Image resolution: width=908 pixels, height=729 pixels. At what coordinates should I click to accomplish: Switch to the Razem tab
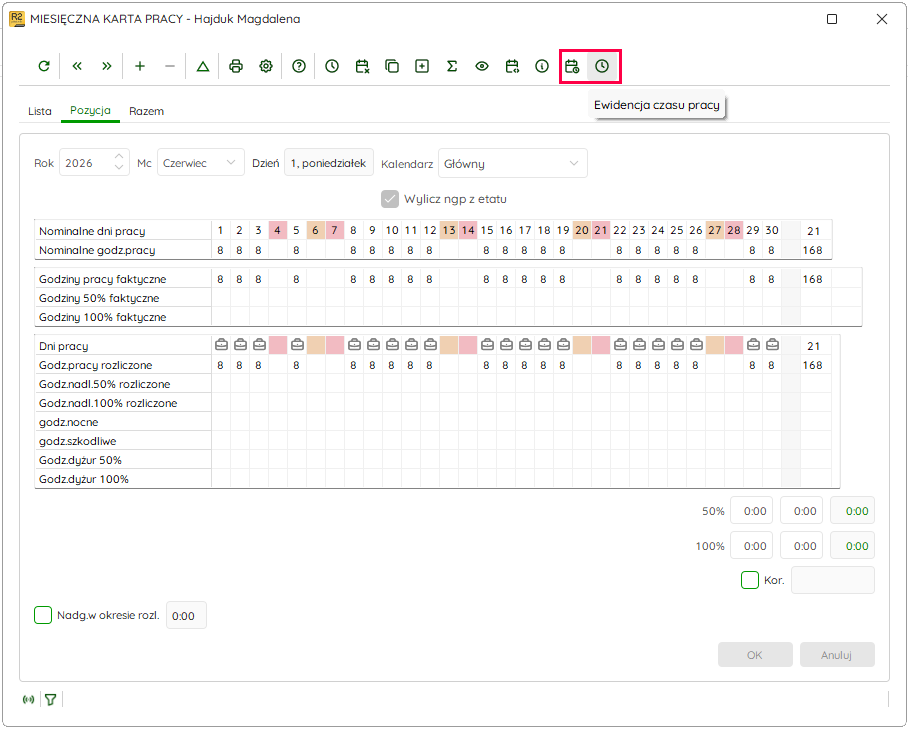pyautogui.click(x=147, y=111)
